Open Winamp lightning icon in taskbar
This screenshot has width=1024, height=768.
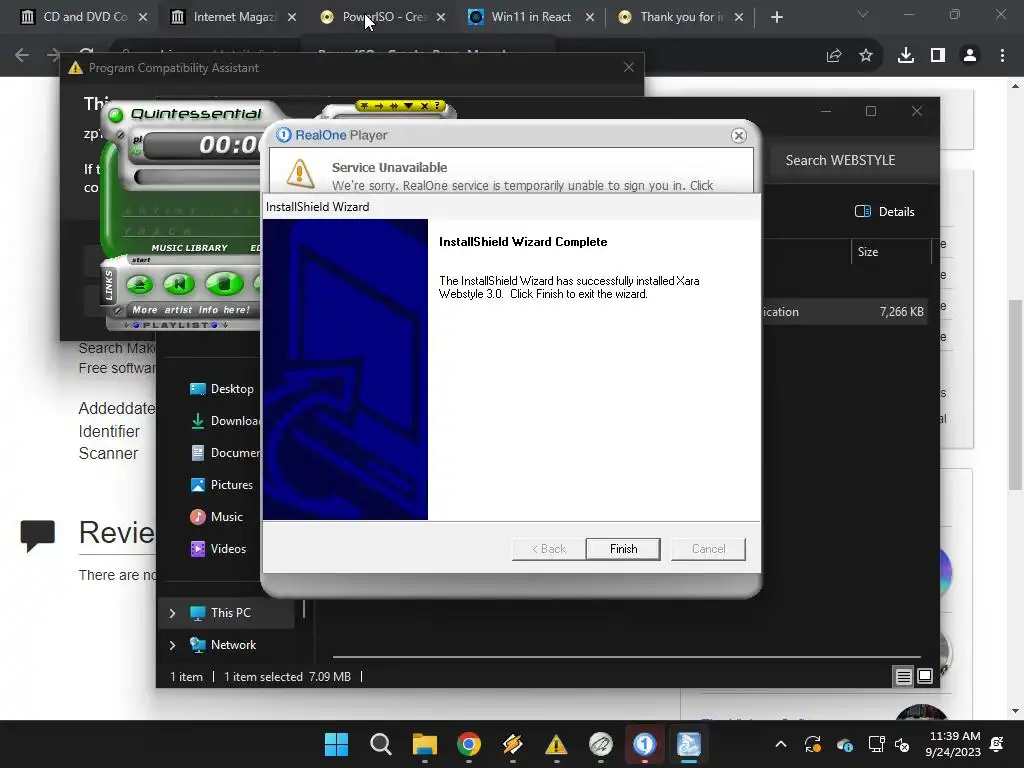point(513,744)
